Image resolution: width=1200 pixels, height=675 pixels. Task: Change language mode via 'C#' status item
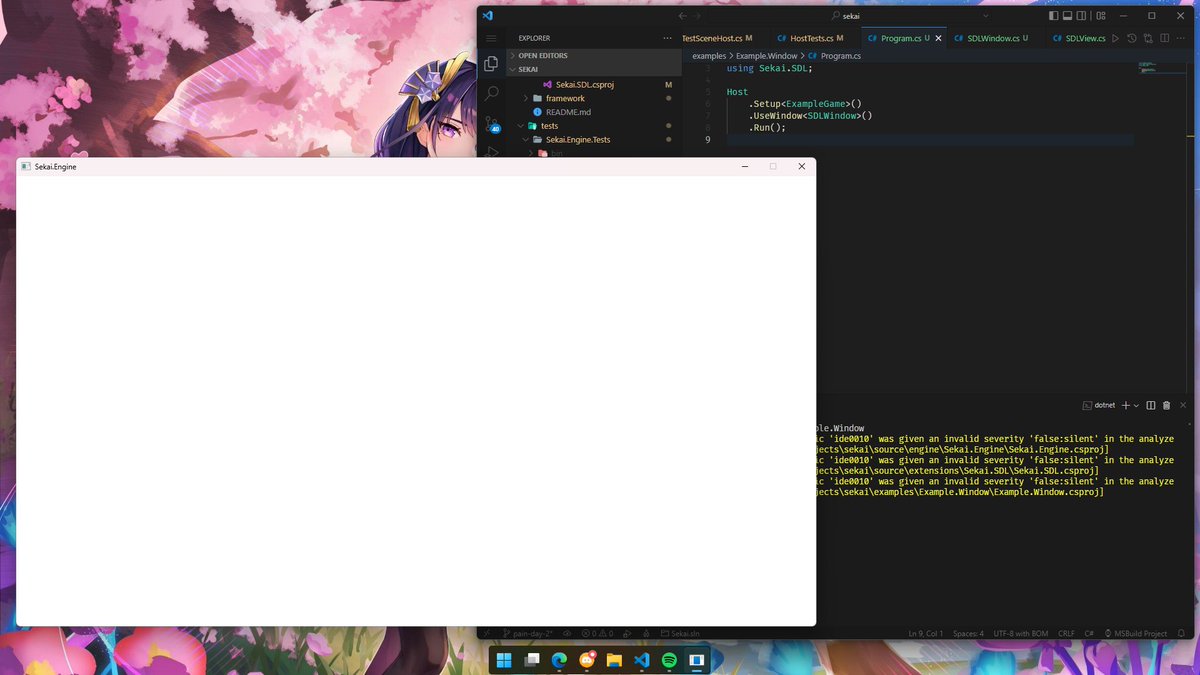click(1089, 634)
